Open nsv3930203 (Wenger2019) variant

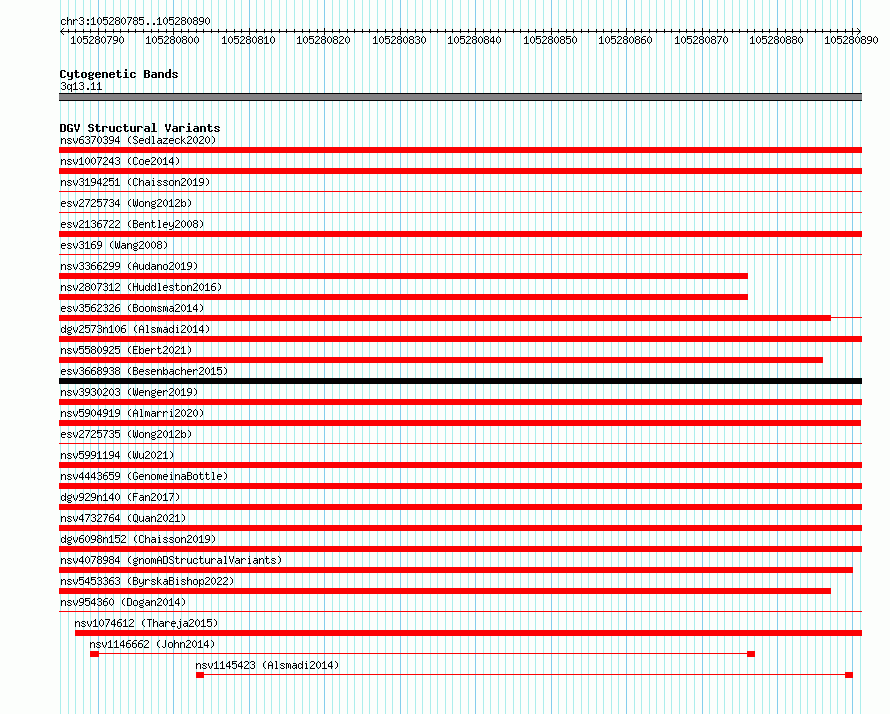pos(129,392)
